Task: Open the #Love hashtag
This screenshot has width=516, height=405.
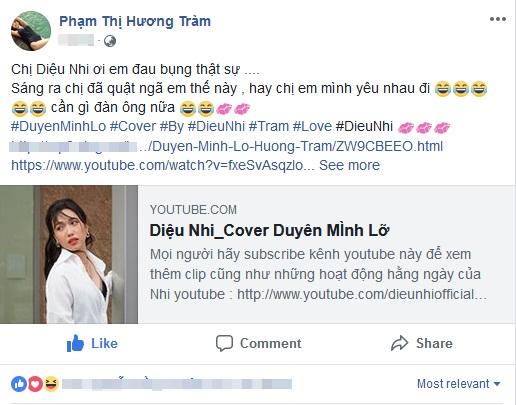Action: (312, 127)
